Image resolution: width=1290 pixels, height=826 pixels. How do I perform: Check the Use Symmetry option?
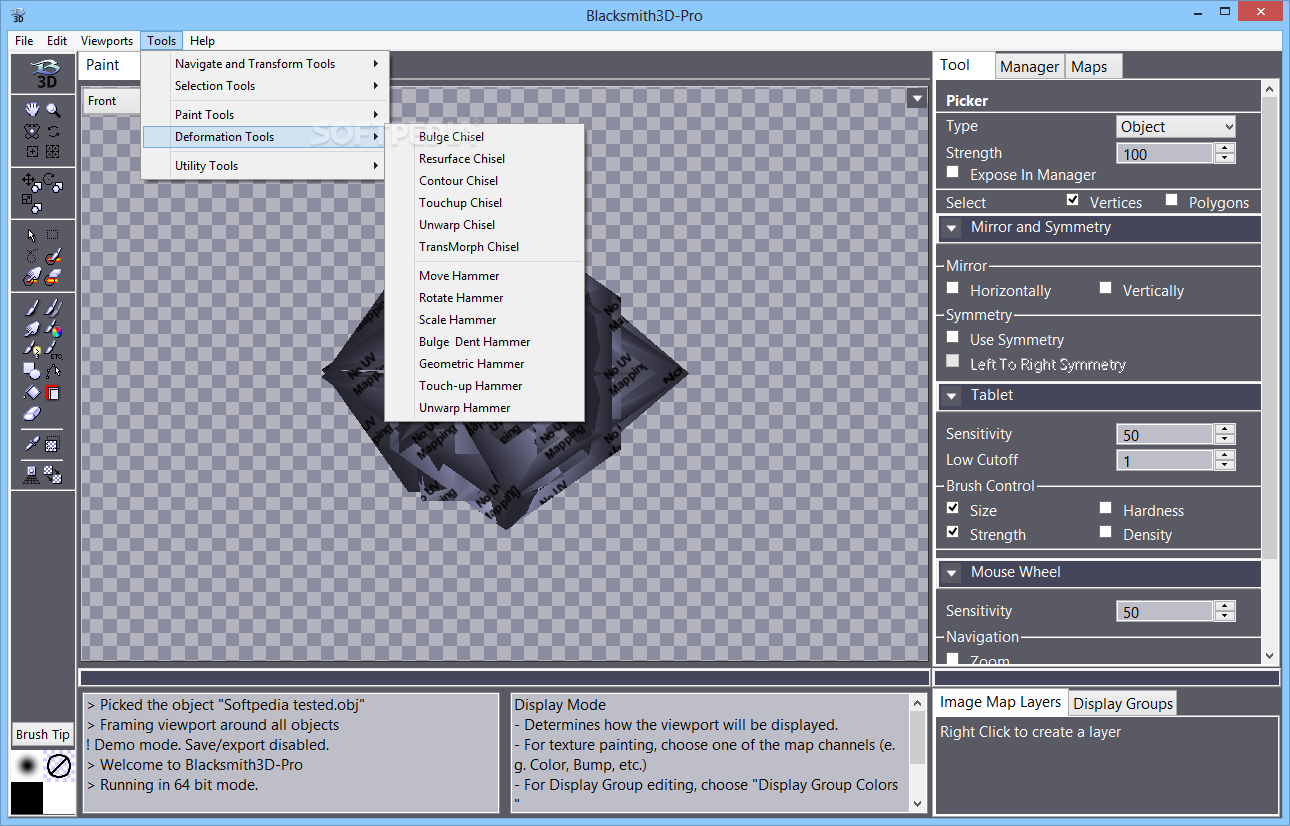tap(953, 337)
